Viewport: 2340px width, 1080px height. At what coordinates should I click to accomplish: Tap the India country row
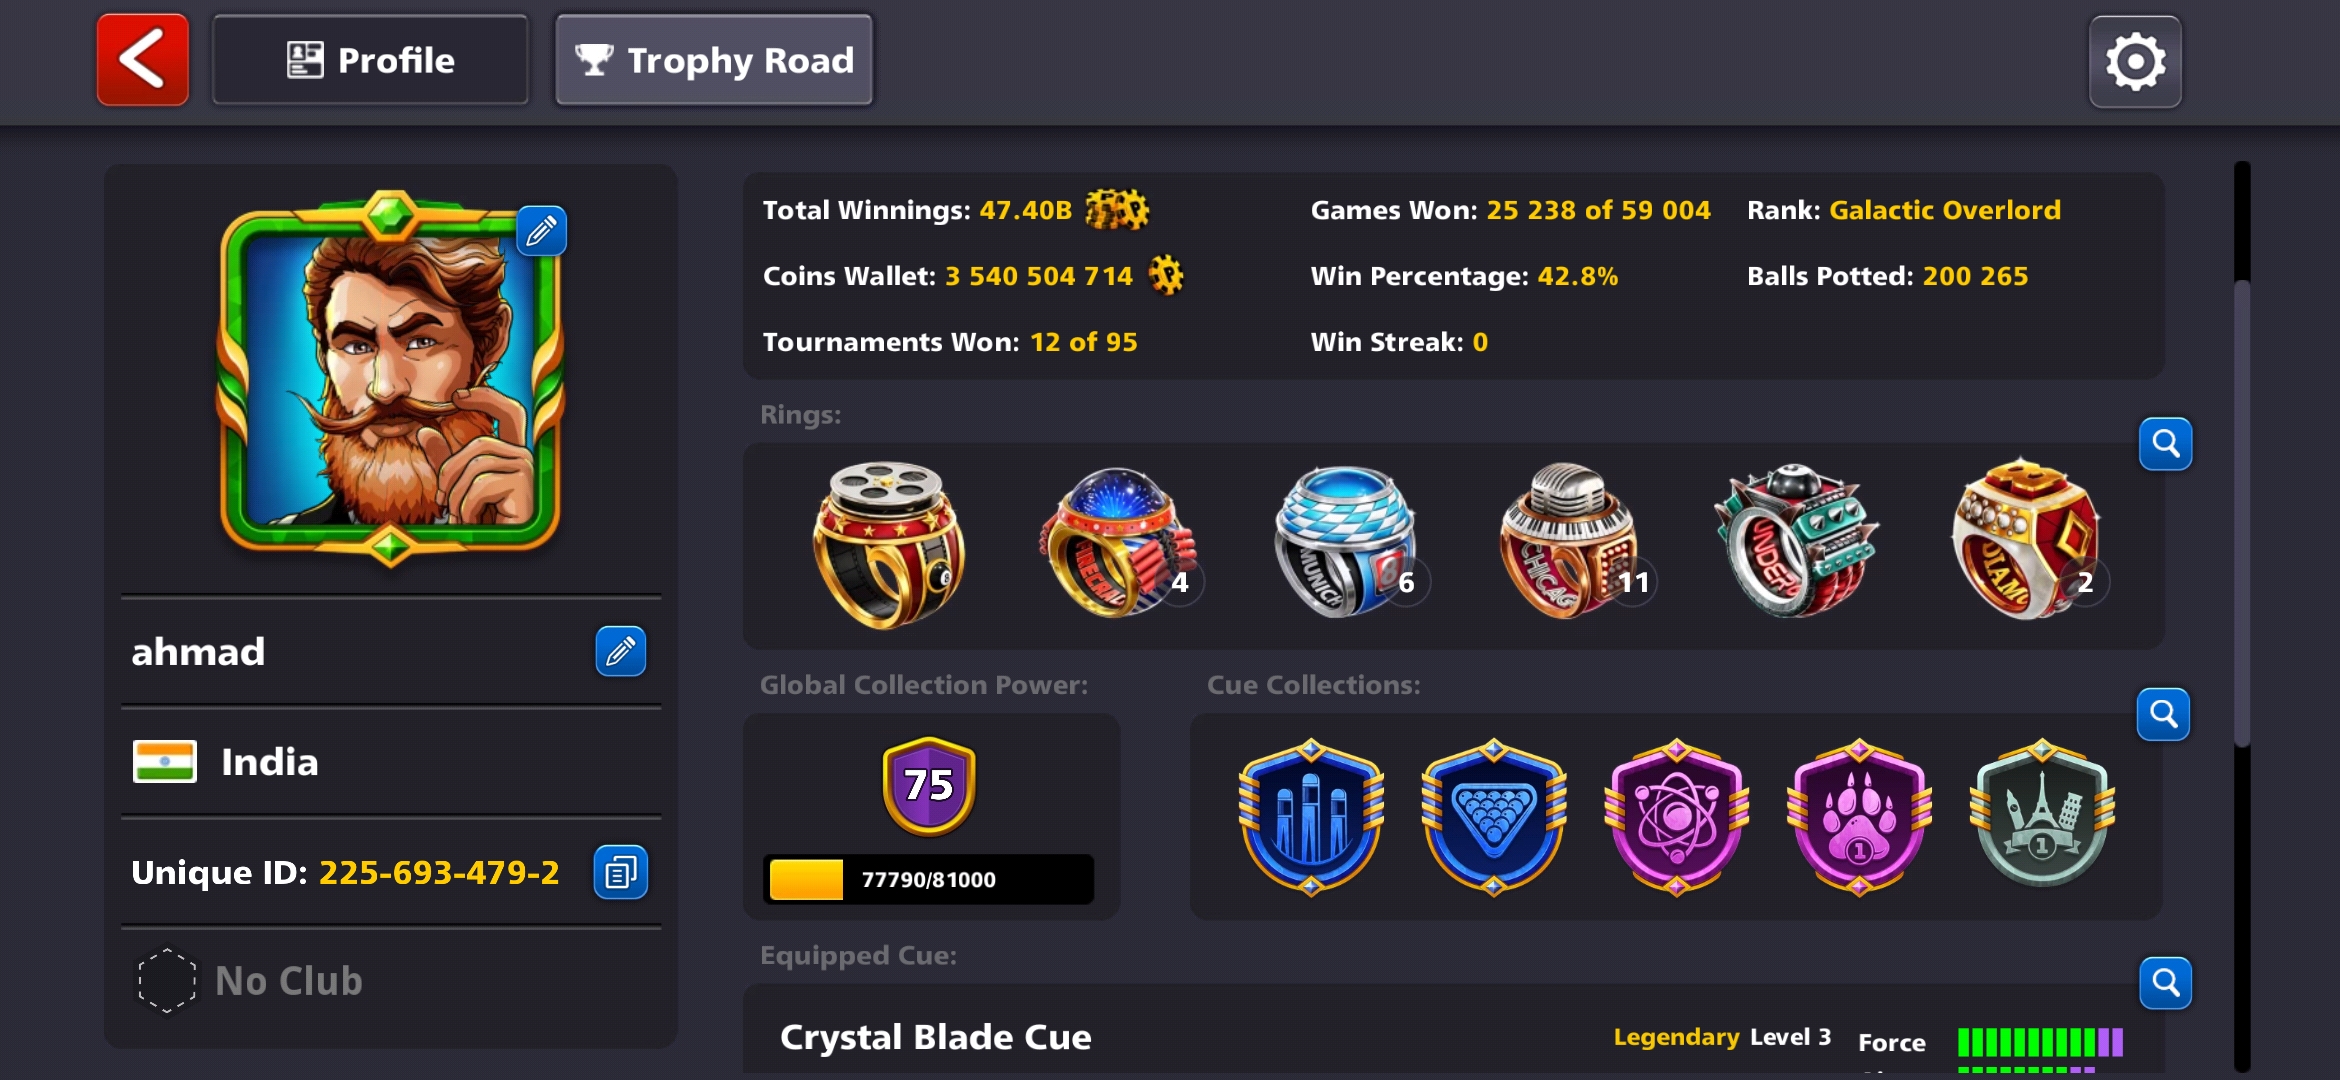[x=391, y=762]
